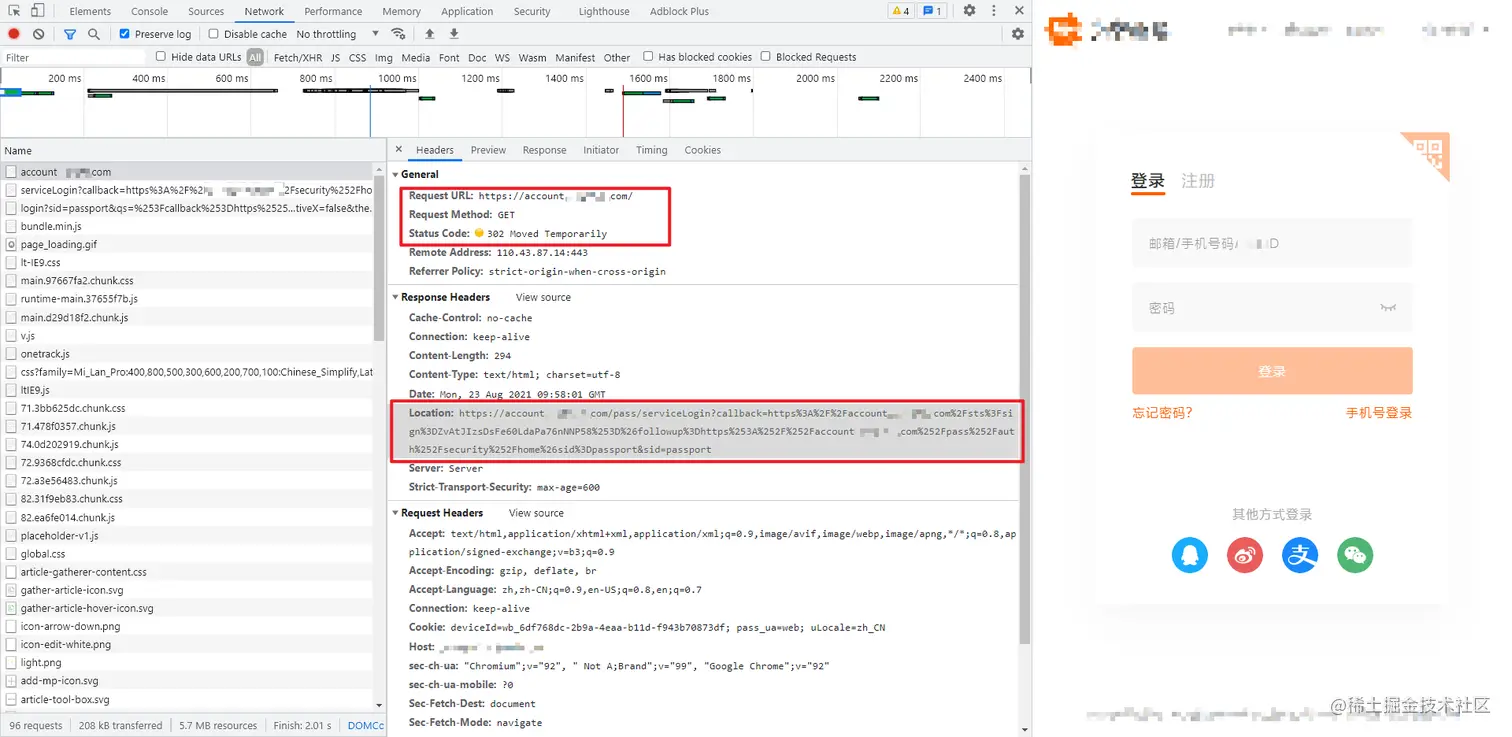Log in with WeChat icon

tap(1355, 555)
